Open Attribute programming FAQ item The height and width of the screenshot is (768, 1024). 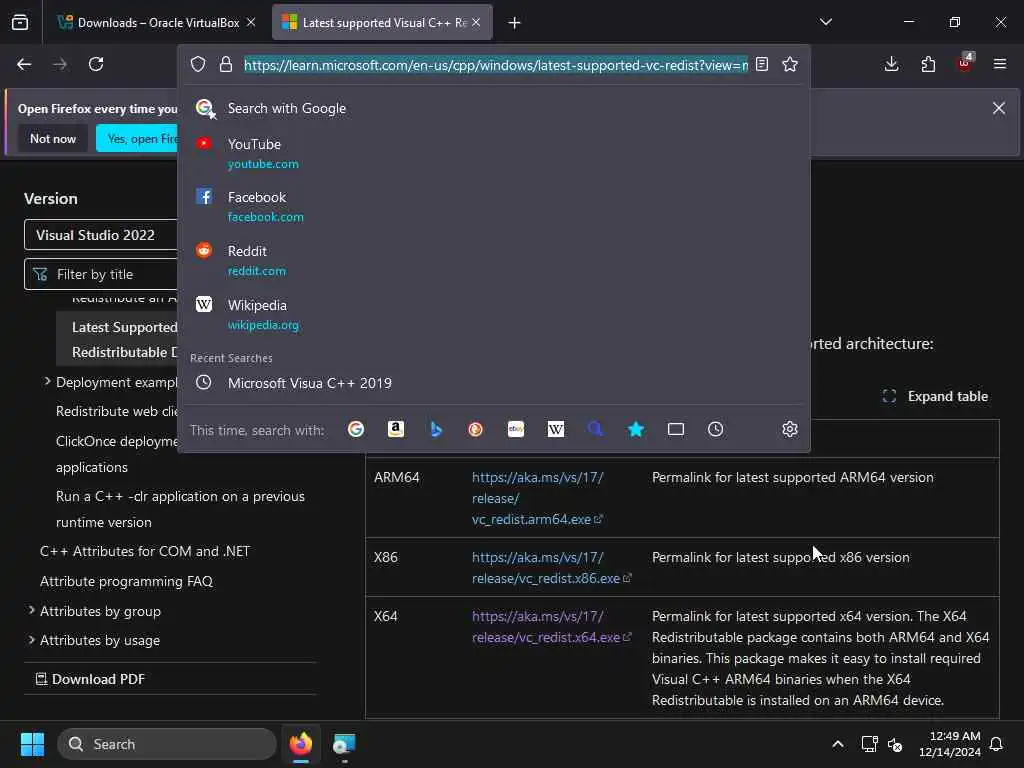(x=126, y=581)
